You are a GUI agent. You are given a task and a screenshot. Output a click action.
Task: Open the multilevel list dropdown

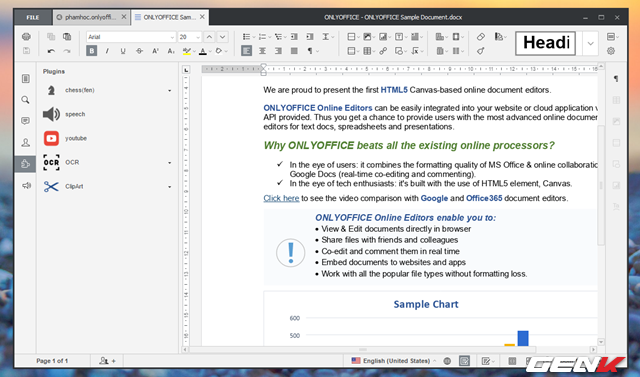286,37
